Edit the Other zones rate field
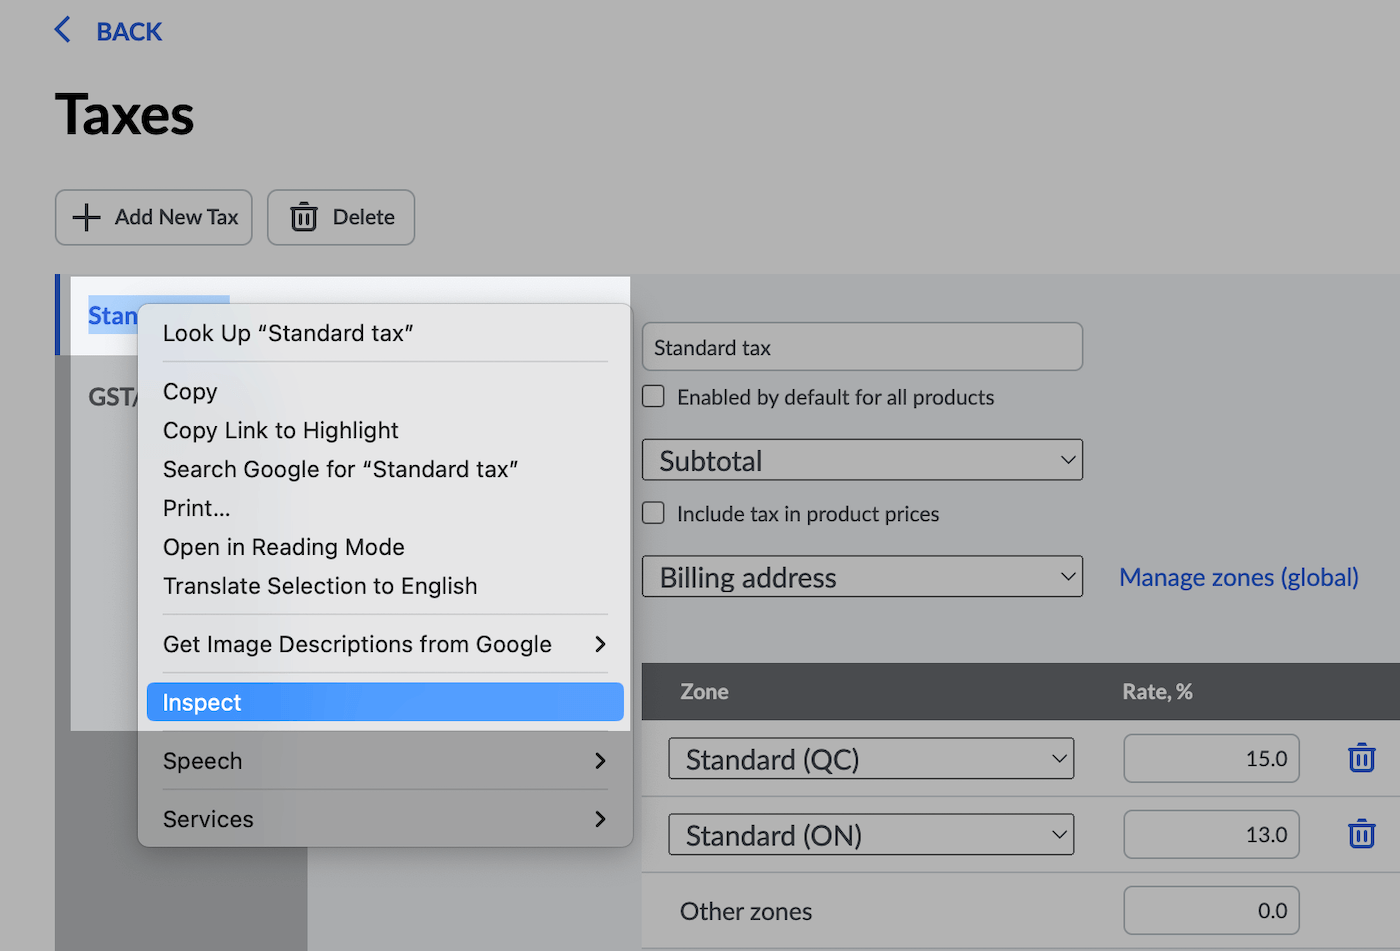1400x951 pixels. point(1211,911)
